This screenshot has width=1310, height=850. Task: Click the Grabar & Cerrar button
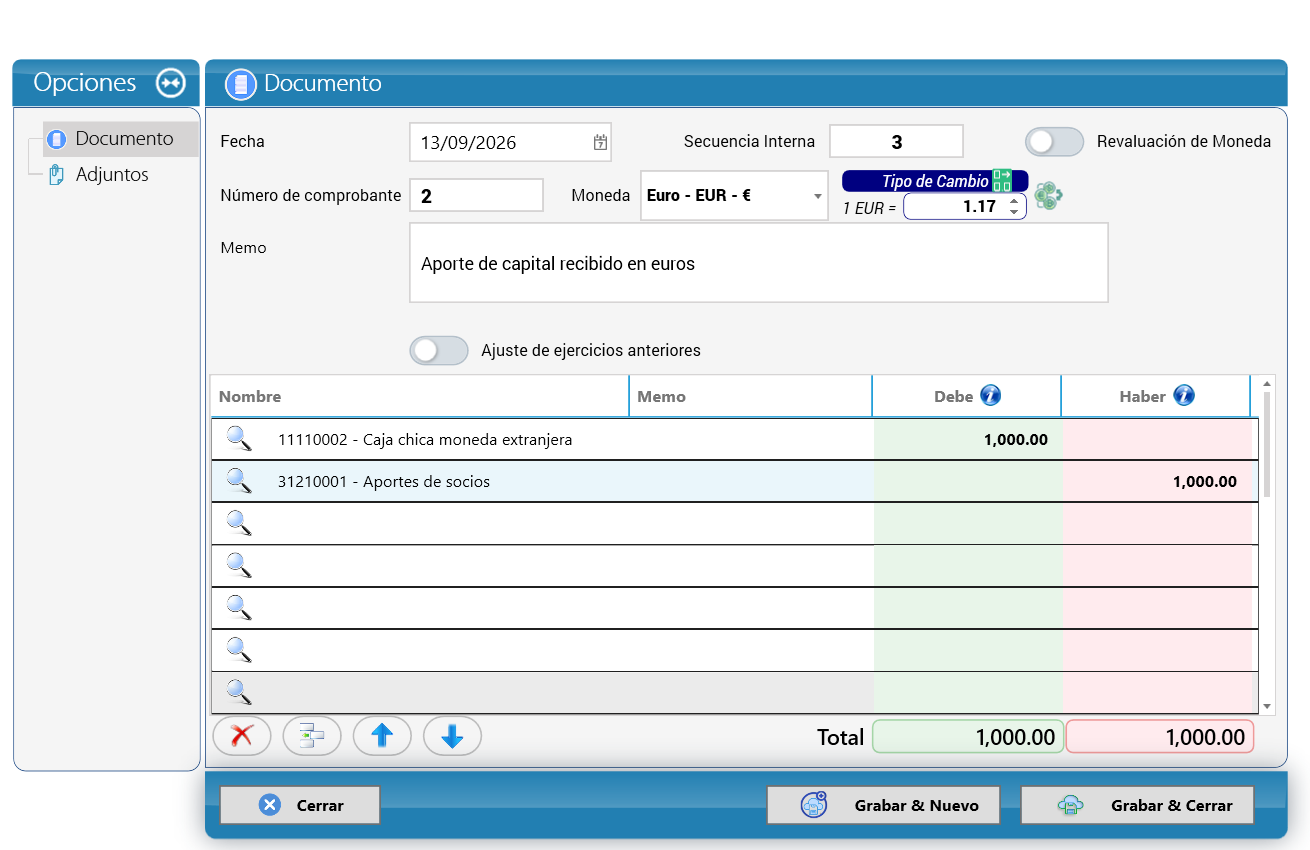tap(1137, 805)
